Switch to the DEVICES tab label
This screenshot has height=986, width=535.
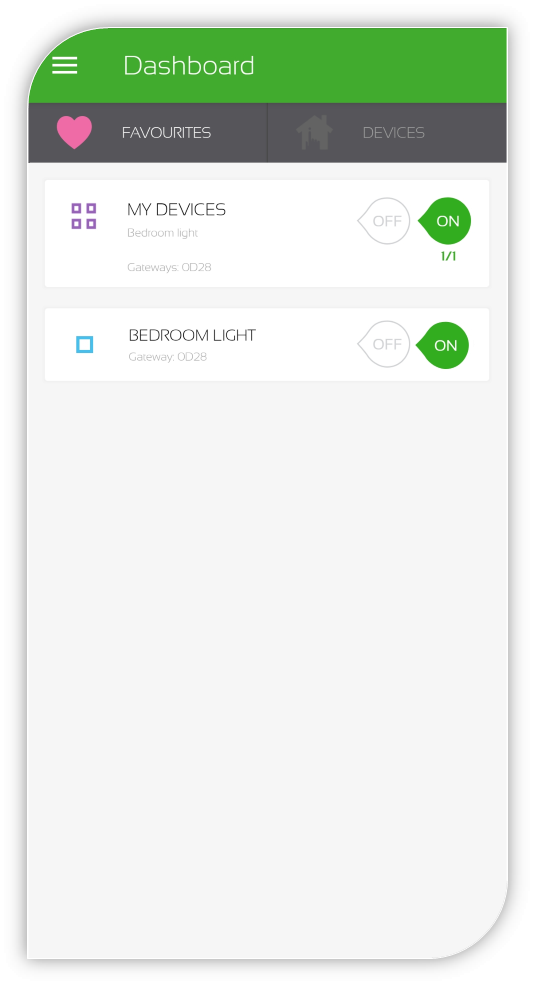394,133
